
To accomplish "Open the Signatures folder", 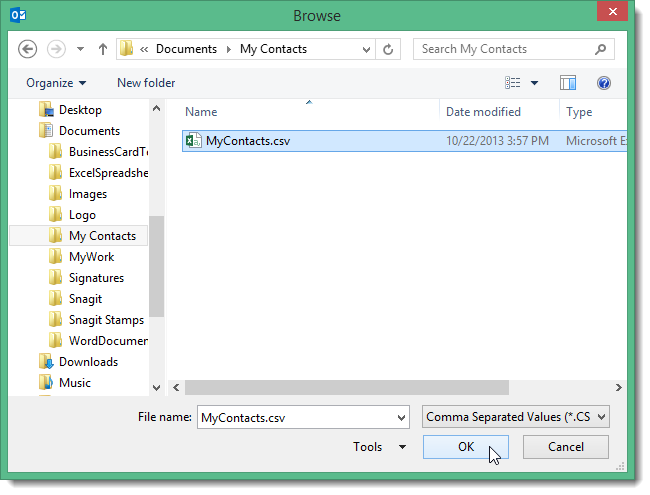I will 96,278.
